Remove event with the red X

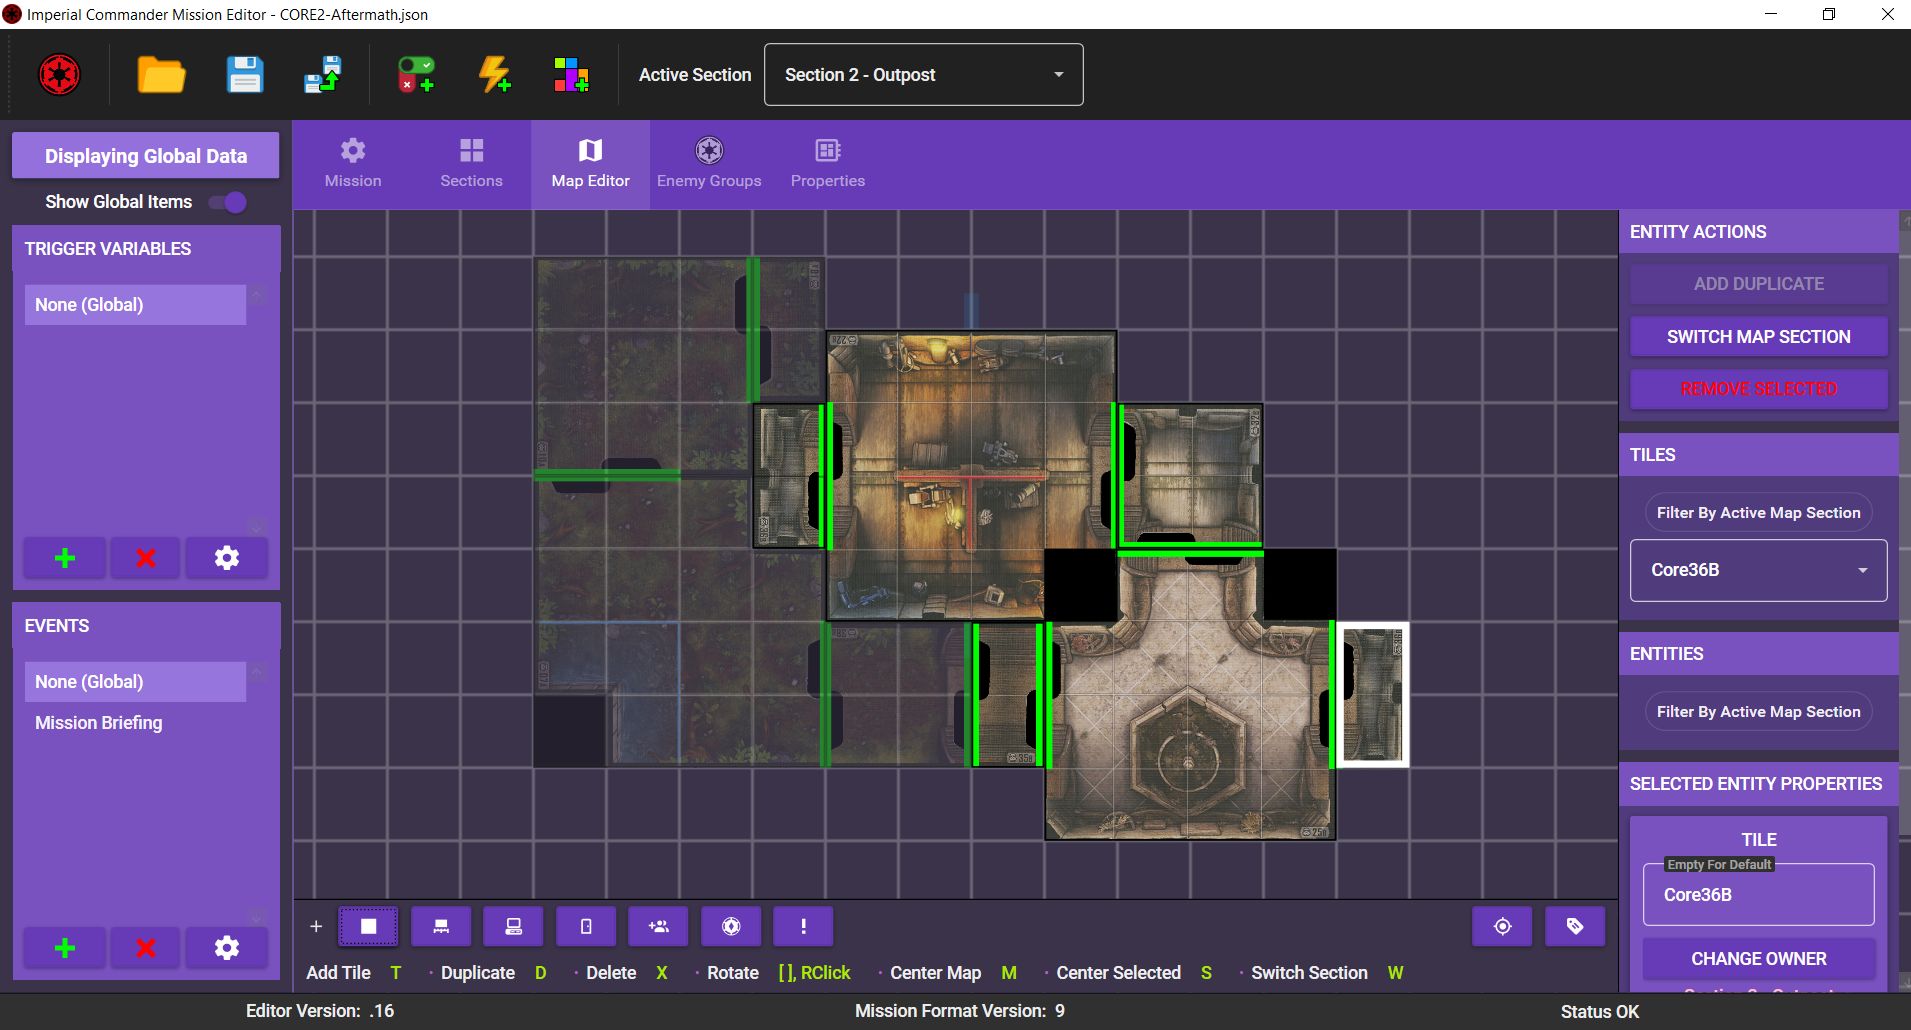146,948
